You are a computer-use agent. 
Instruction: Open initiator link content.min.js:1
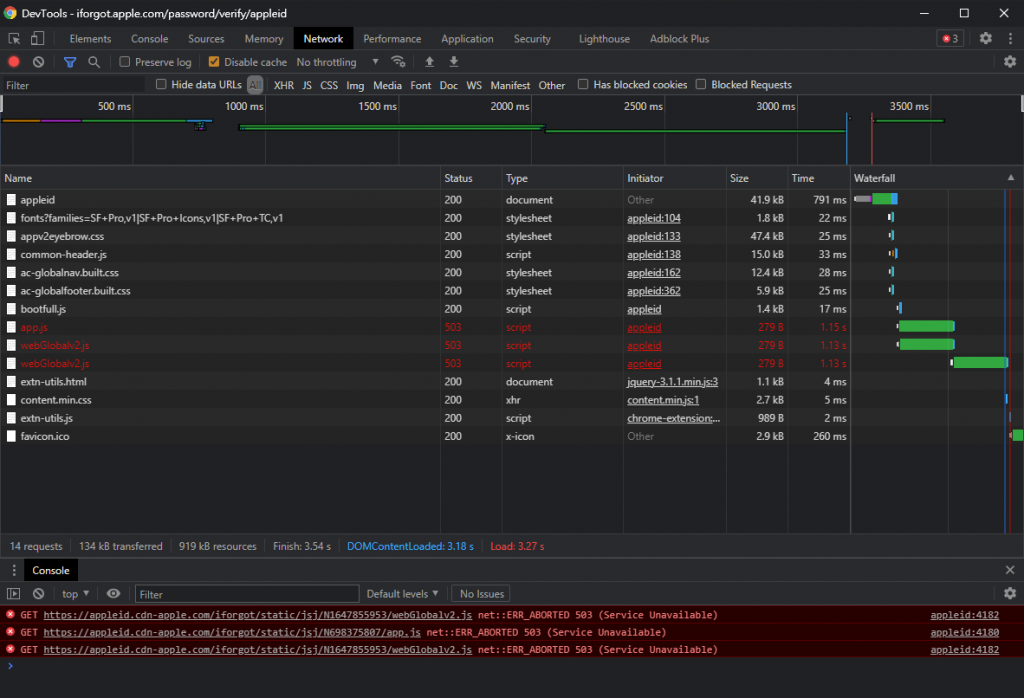pyautogui.click(x=663, y=400)
